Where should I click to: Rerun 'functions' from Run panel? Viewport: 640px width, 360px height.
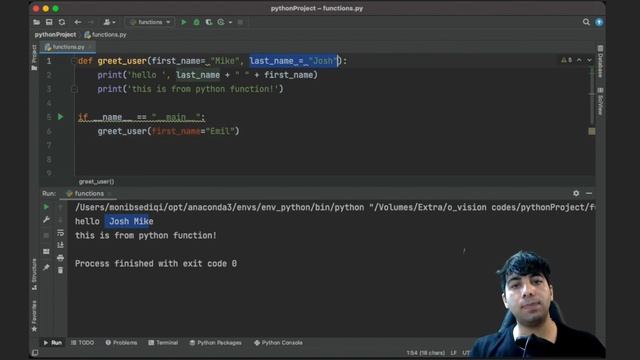pos(46,207)
